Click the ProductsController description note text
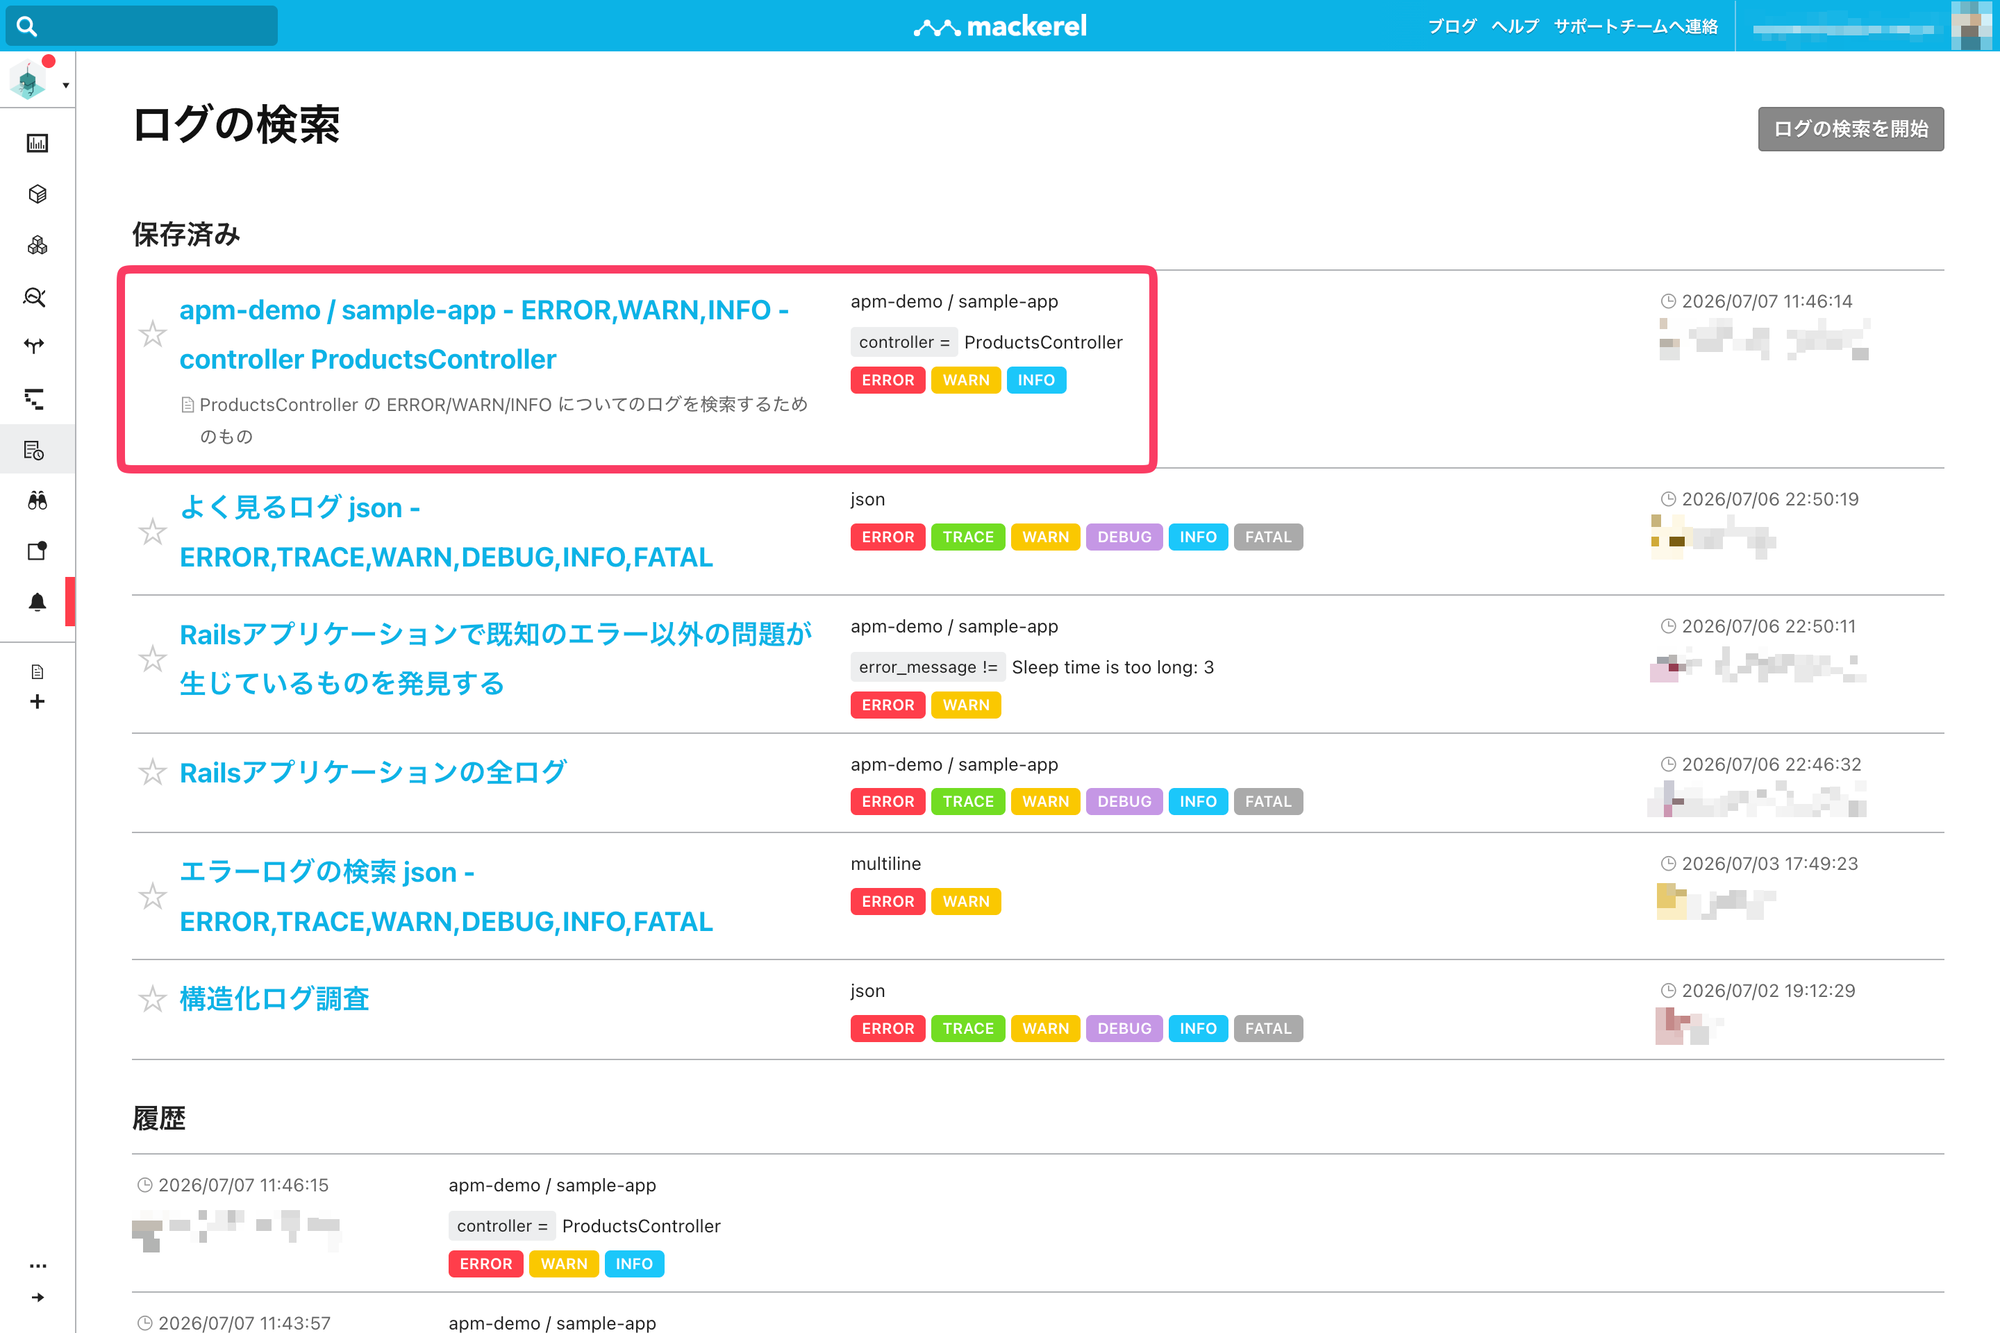The height and width of the screenshot is (1333, 2000). tap(494, 420)
